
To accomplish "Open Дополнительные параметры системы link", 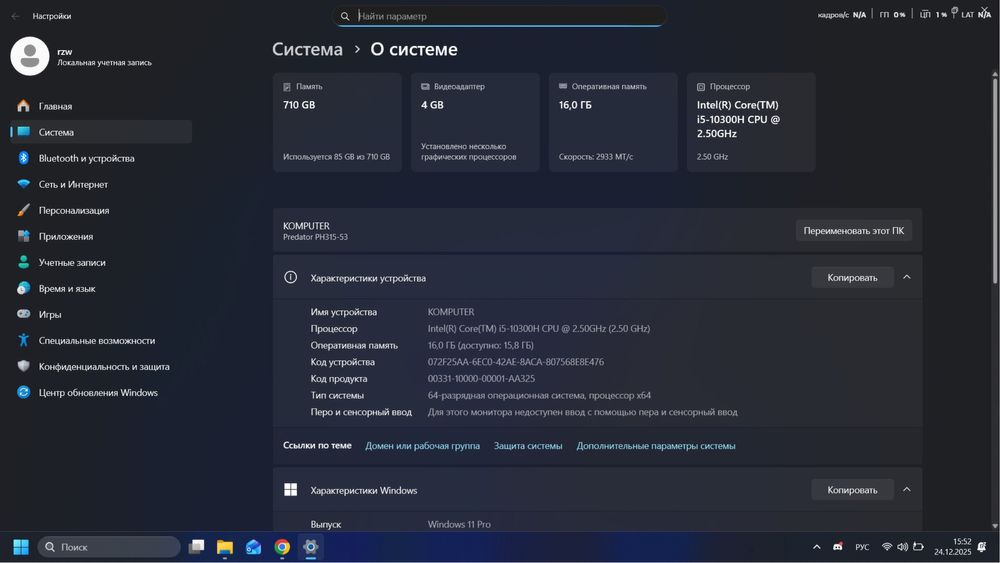I will pos(656,446).
